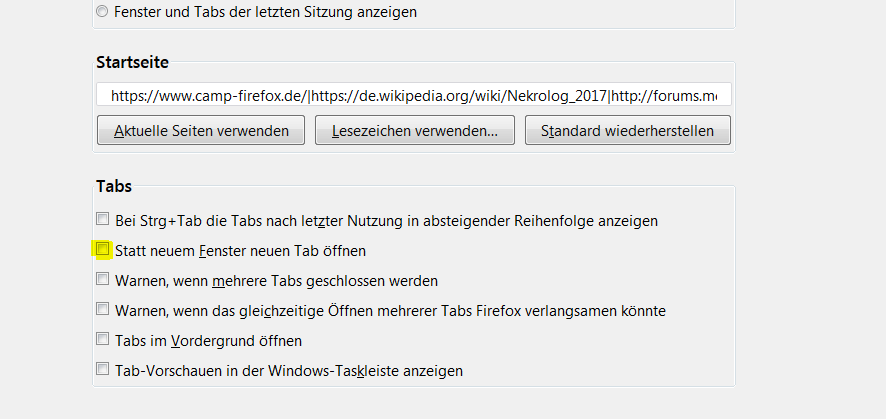Click the 'Standard wiederherstellen' button
886x419 pixels.
(628, 131)
